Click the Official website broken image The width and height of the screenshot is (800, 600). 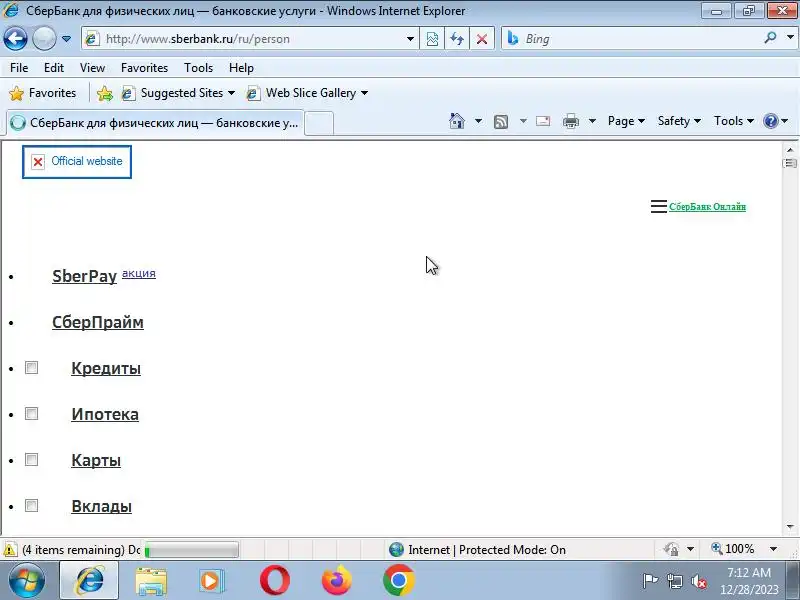(x=77, y=162)
